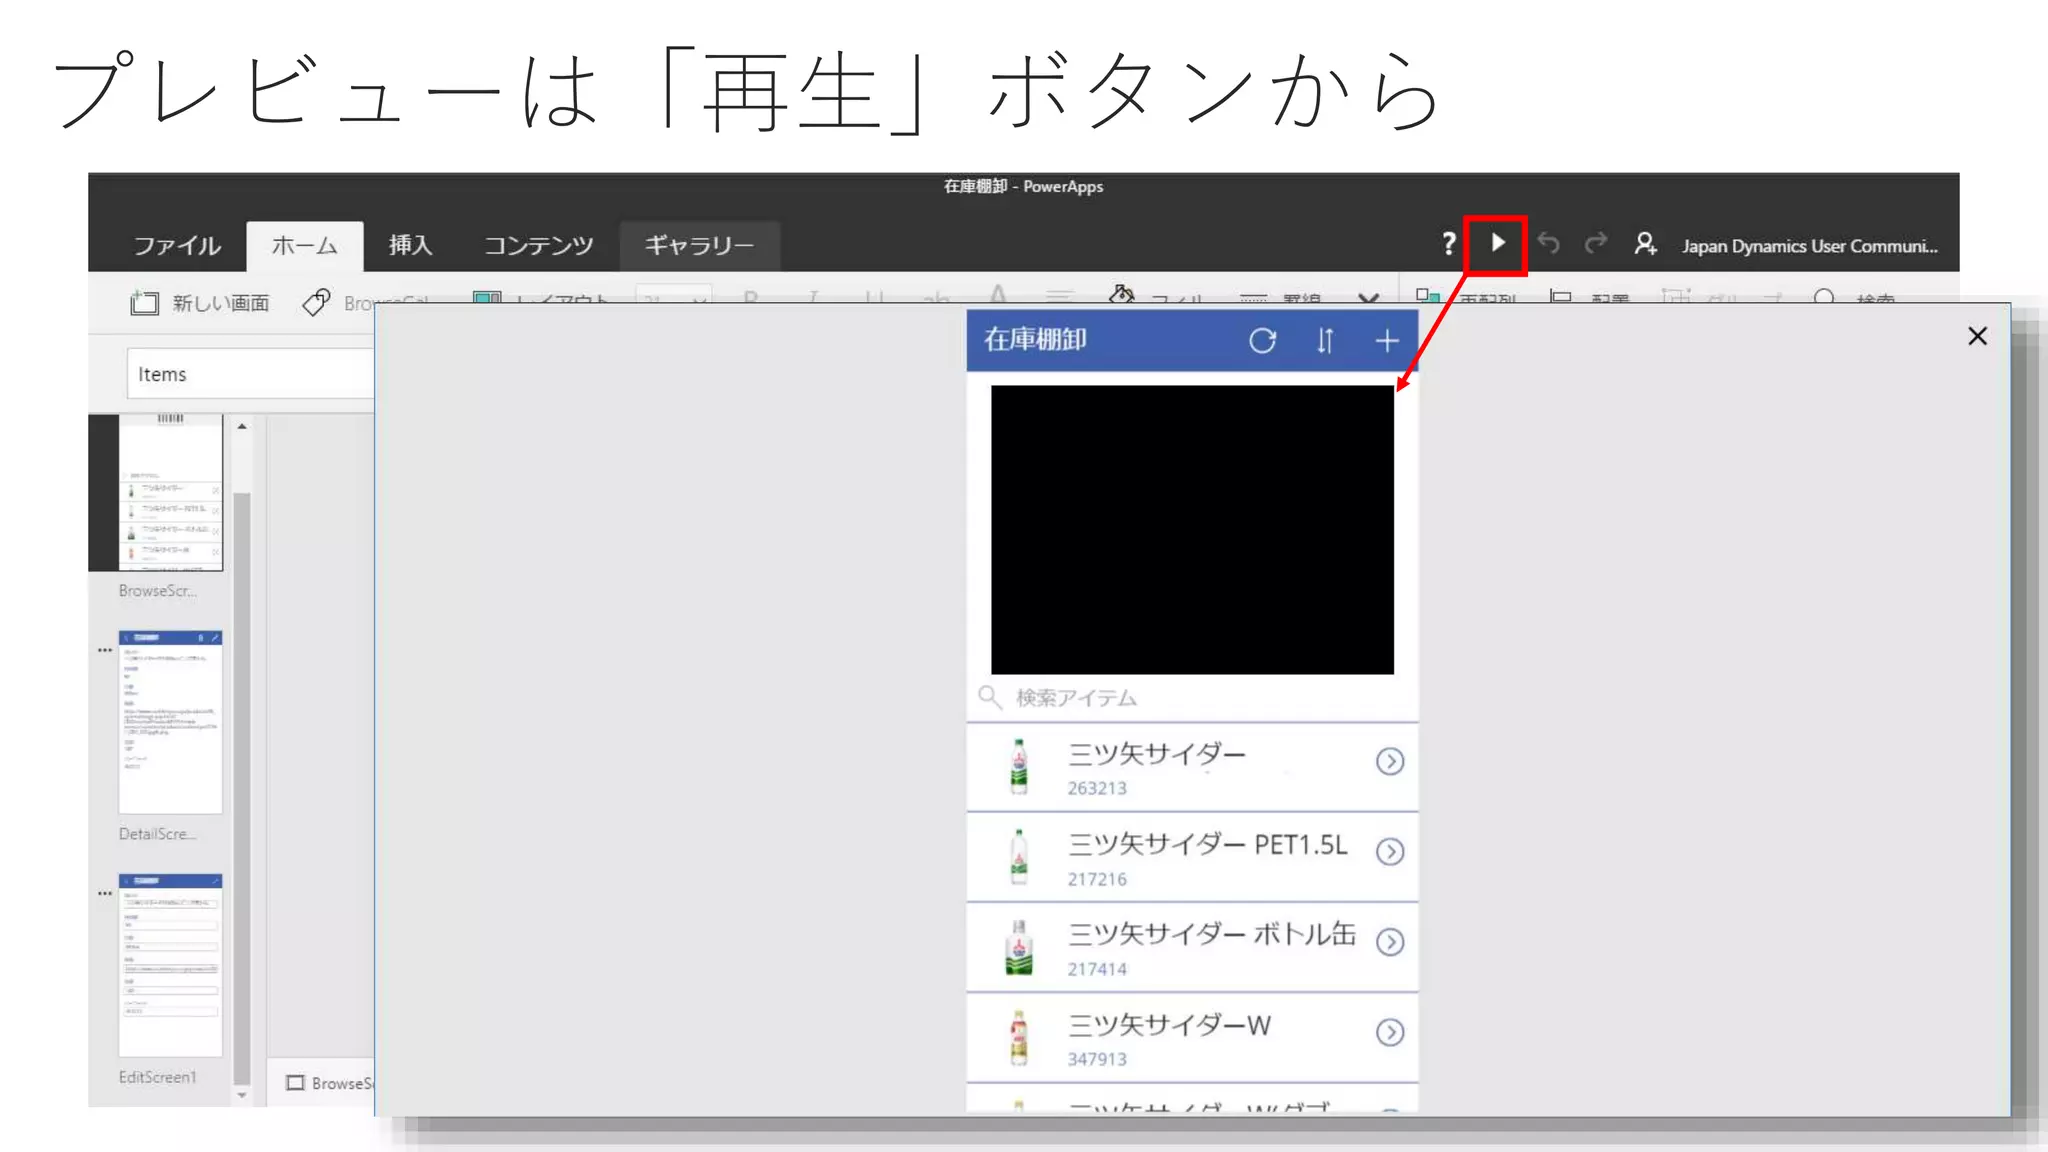Image resolution: width=2048 pixels, height=1152 pixels.
Task: Select the 三ツ矢サイダー PET1.5L item title
Action: click(x=1208, y=844)
